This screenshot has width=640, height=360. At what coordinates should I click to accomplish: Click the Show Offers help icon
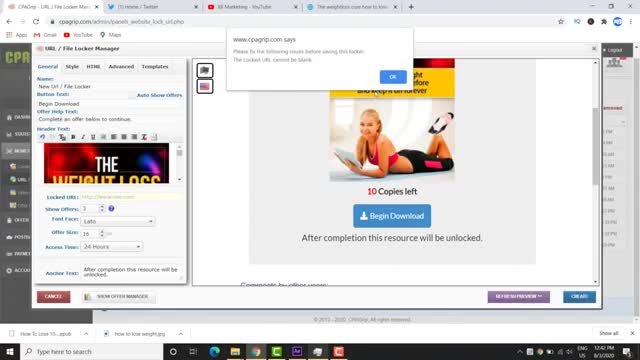pos(111,209)
